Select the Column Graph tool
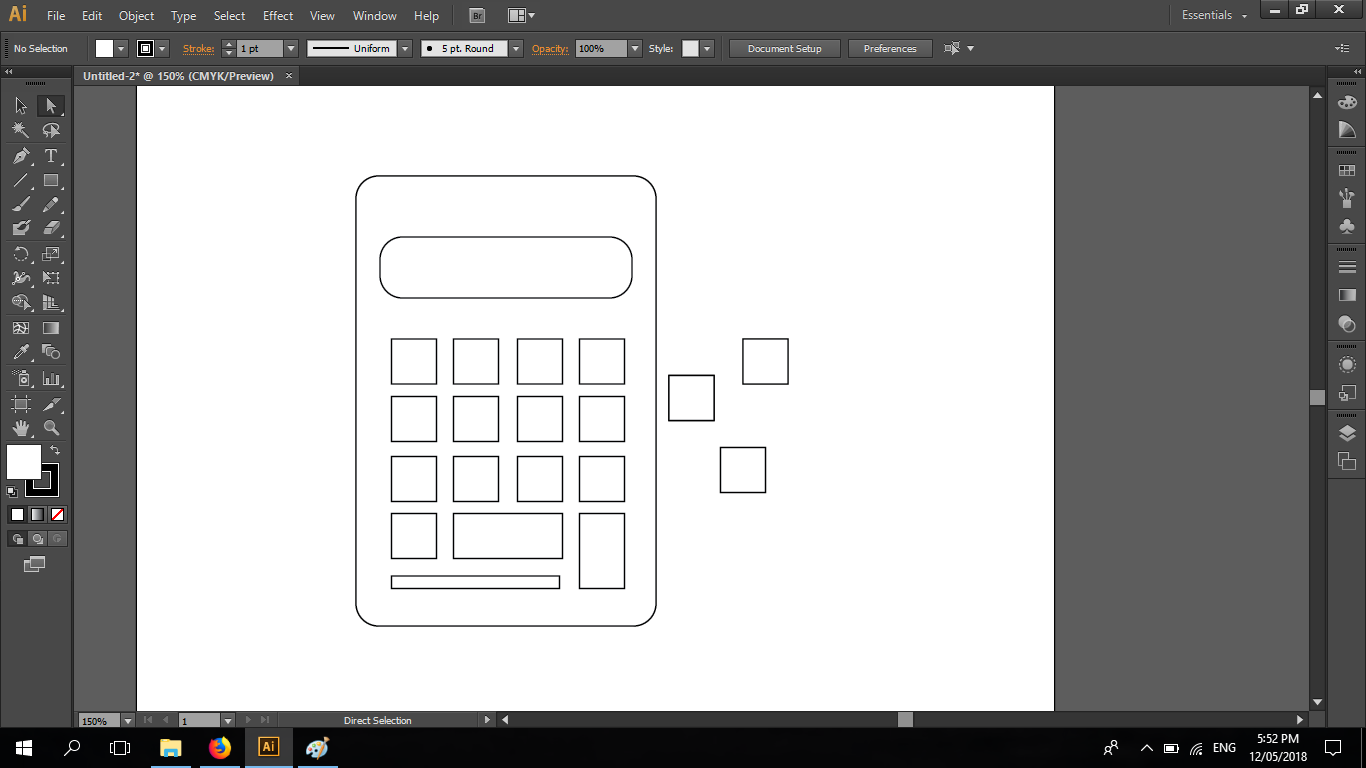 [51, 379]
